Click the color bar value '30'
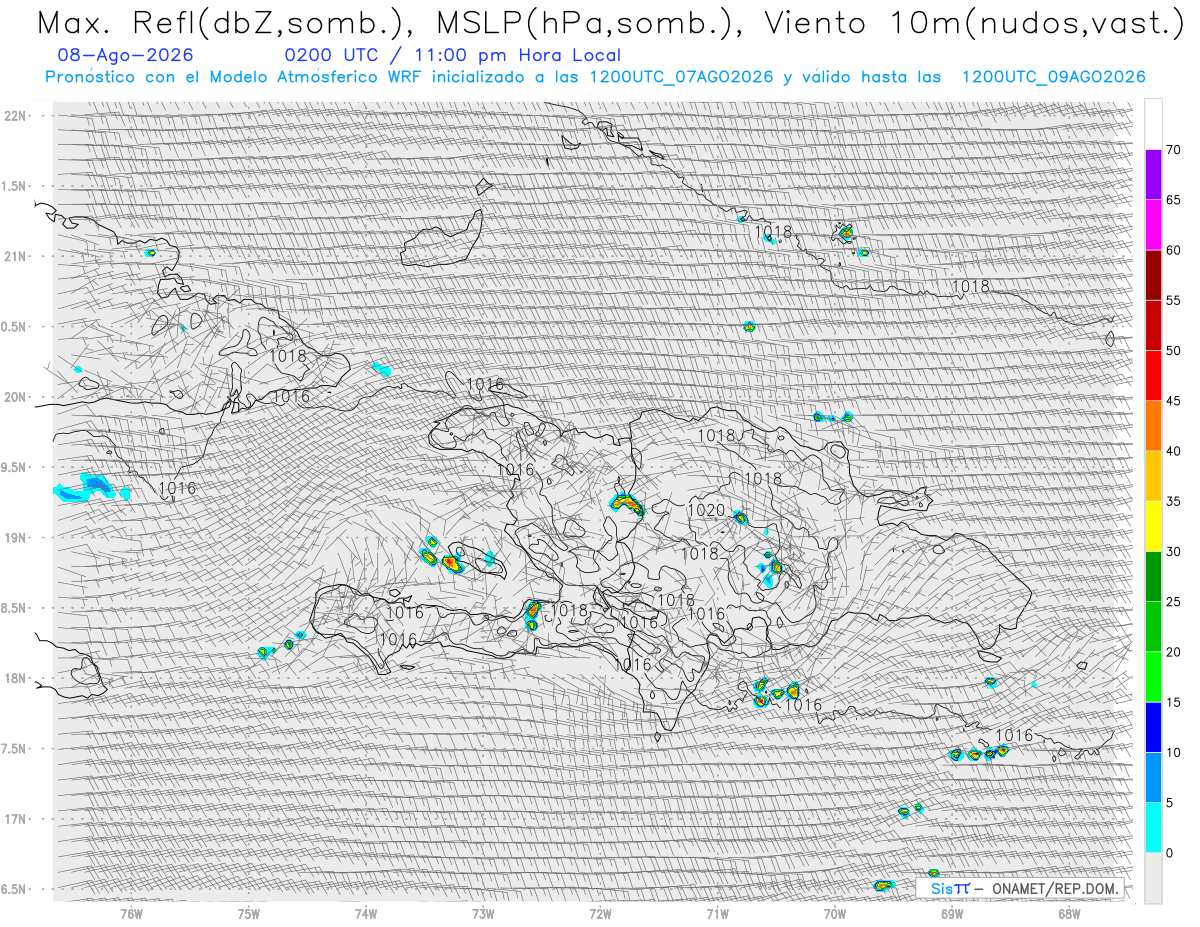Viewport: 1200px width, 927px height. [x=1173, y=551]
